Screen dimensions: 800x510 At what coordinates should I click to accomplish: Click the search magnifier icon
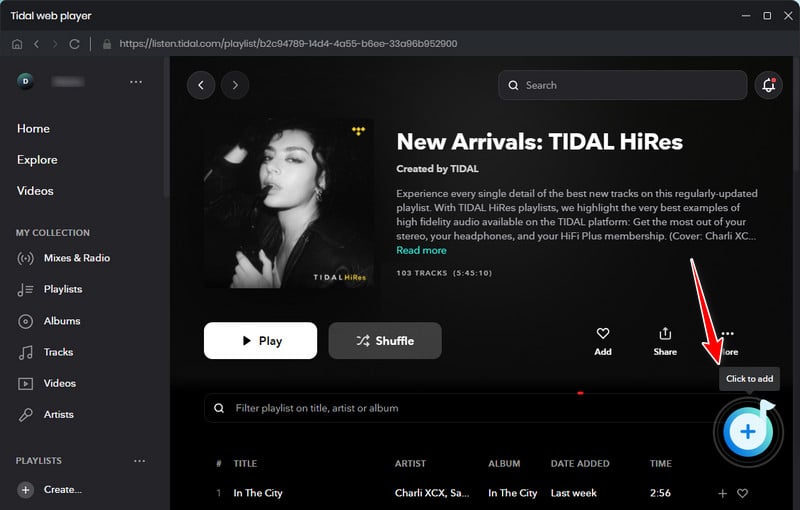(513, 85)
